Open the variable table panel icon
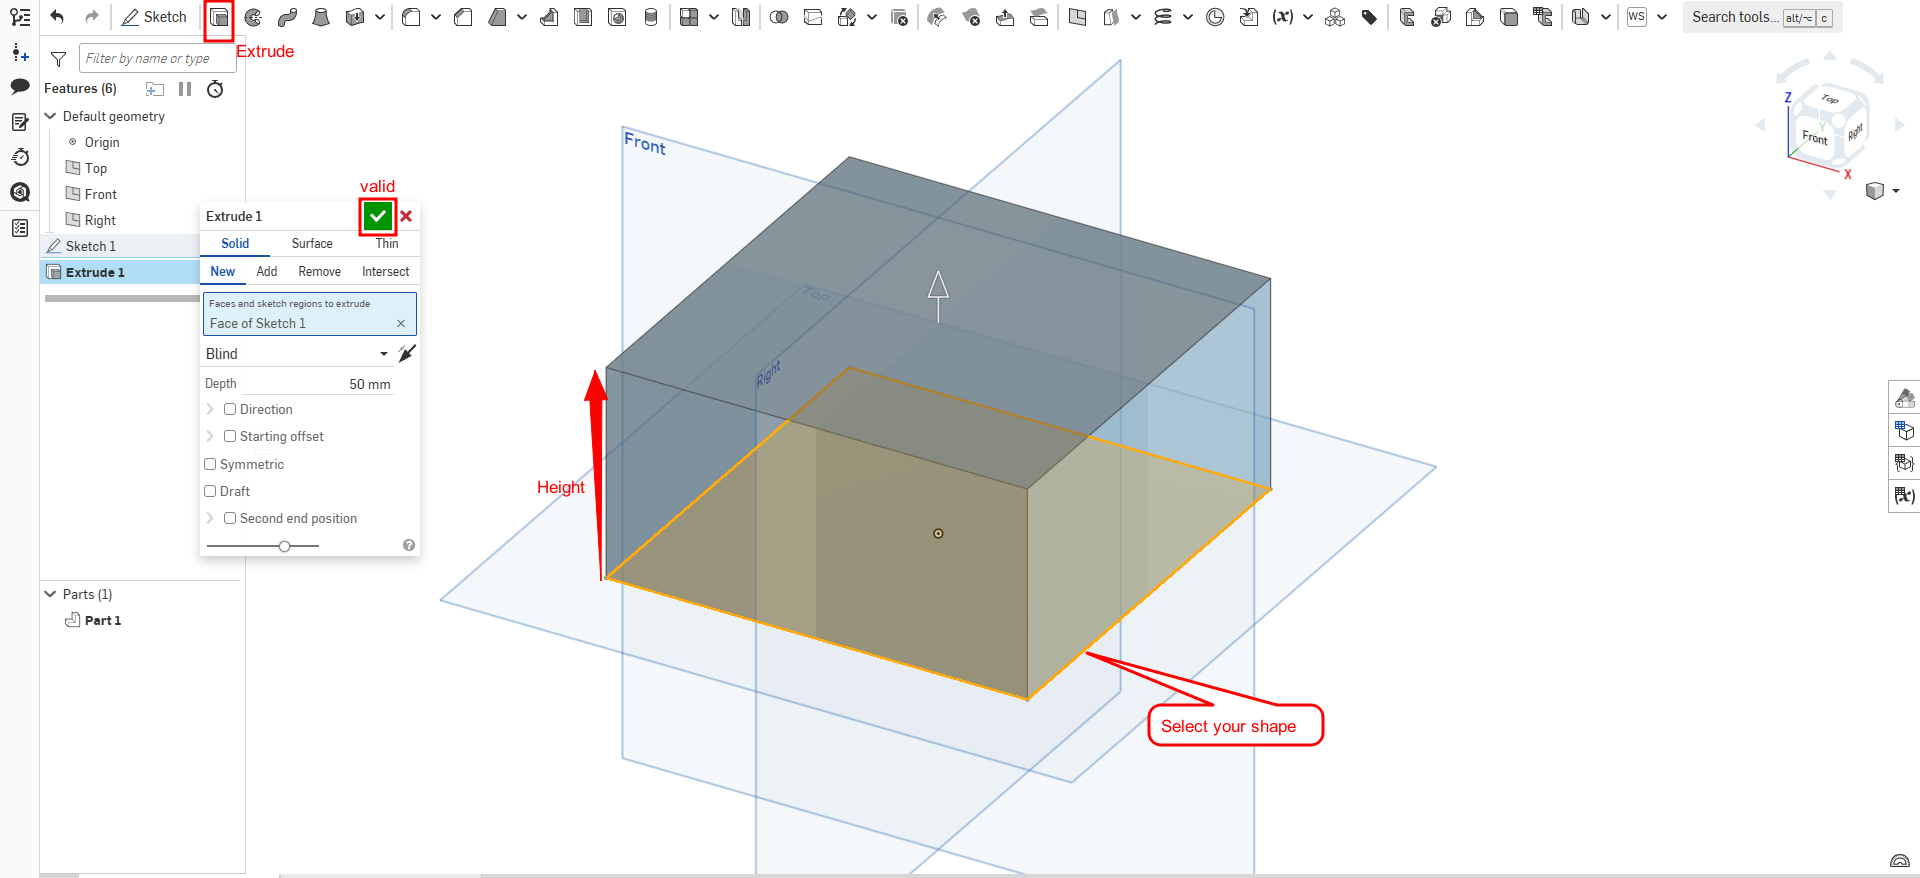The height and width of the screenshot is (878, 1920). [1904, 495]
